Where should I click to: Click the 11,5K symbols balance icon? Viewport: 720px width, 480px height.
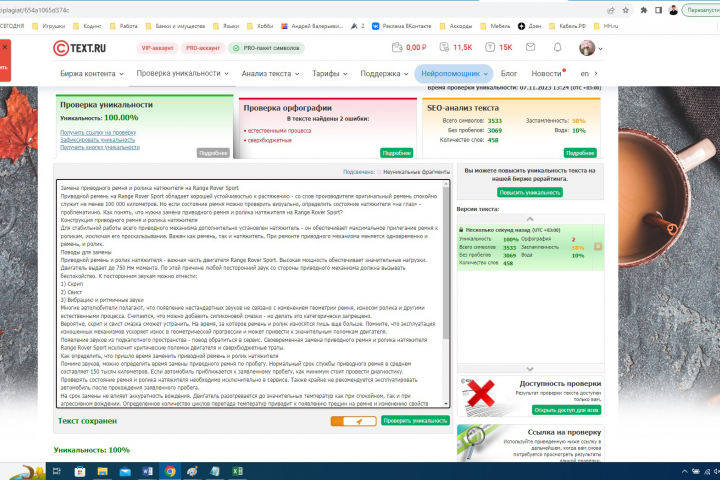coord(444,47)
